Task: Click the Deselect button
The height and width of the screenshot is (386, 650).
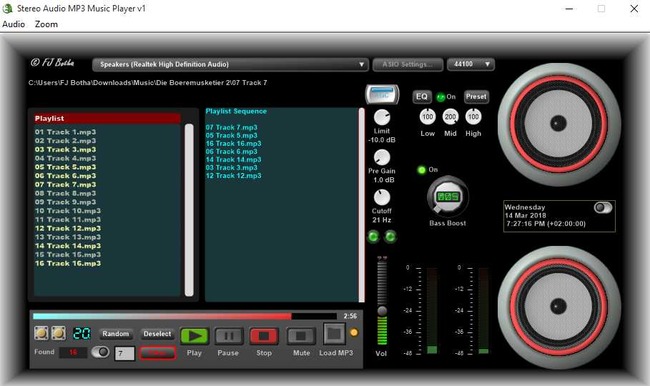Action: (x=157, y=334)
